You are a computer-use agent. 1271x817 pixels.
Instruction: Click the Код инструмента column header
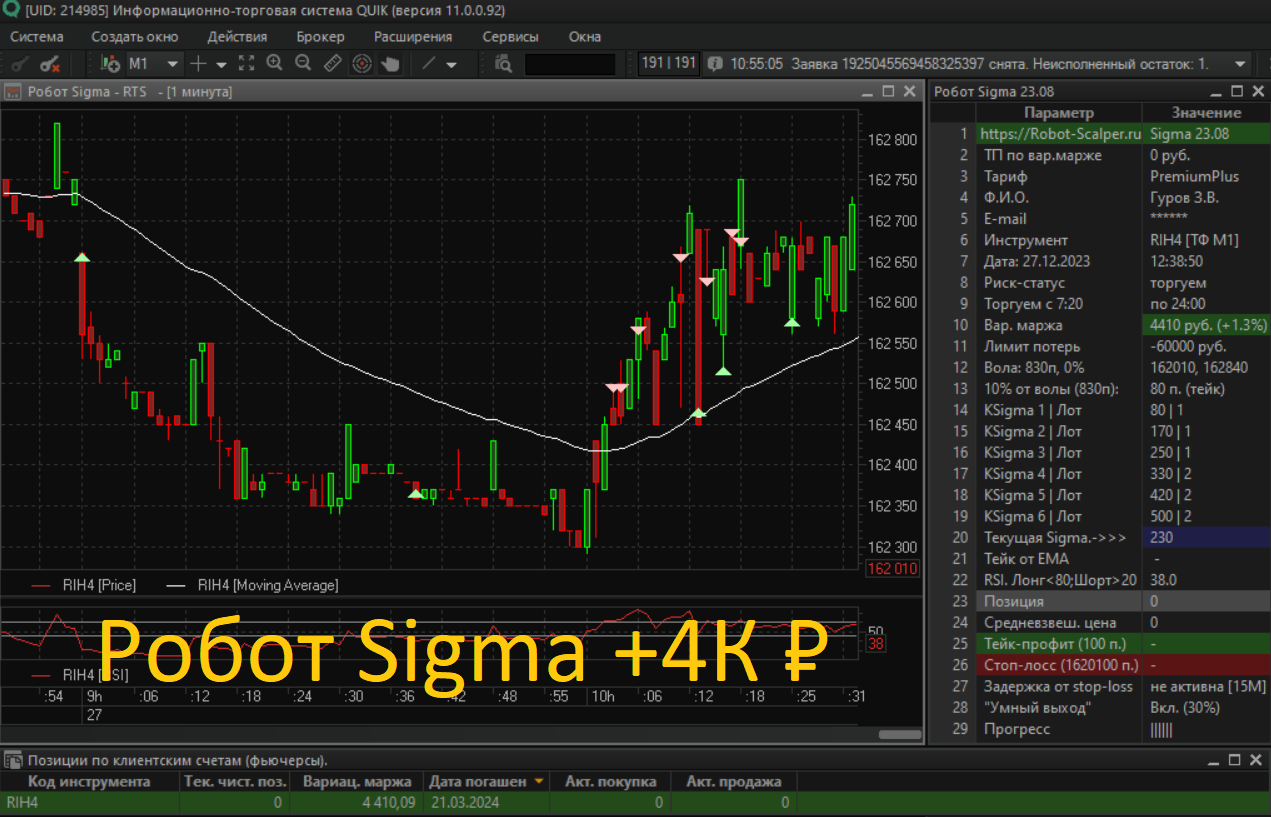[x=90, y=781]
